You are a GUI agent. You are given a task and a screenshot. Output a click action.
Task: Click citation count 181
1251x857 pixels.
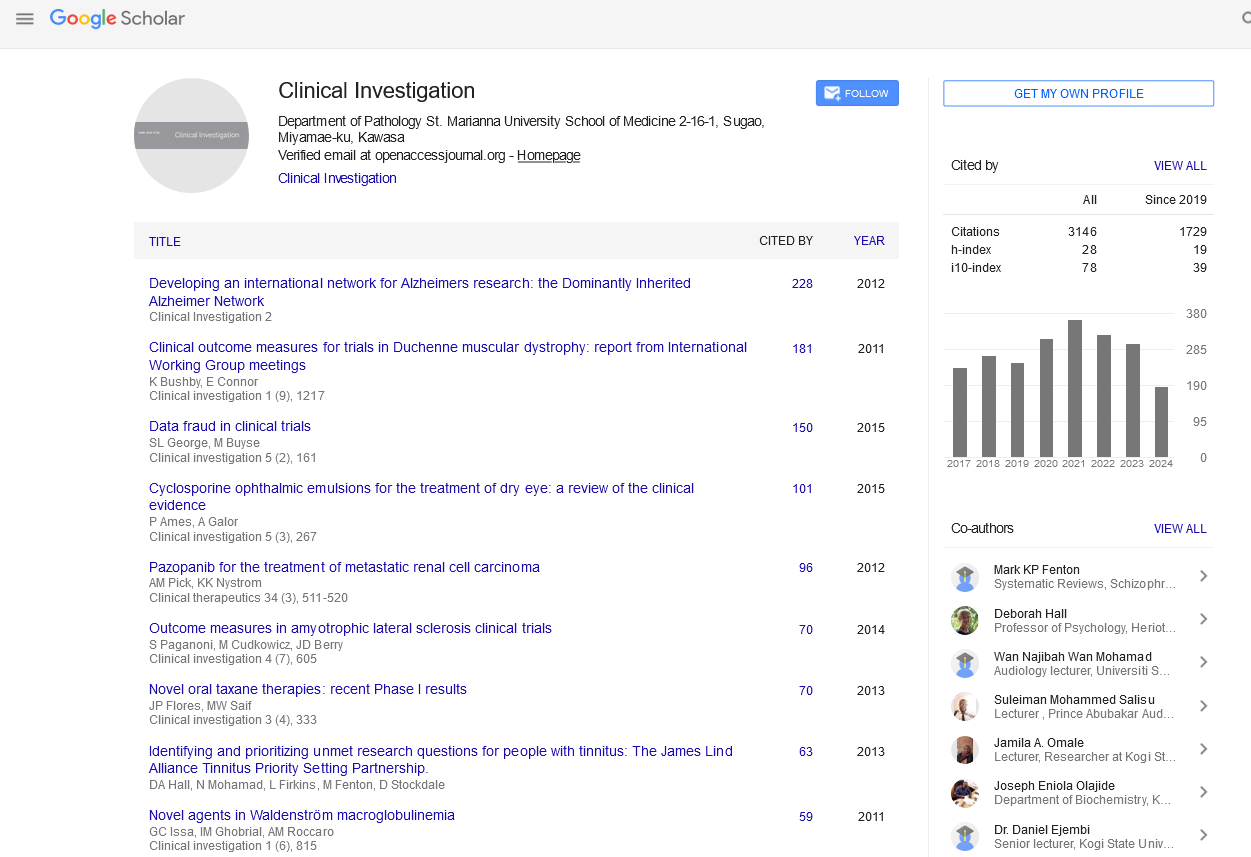(x=802, y=349)
